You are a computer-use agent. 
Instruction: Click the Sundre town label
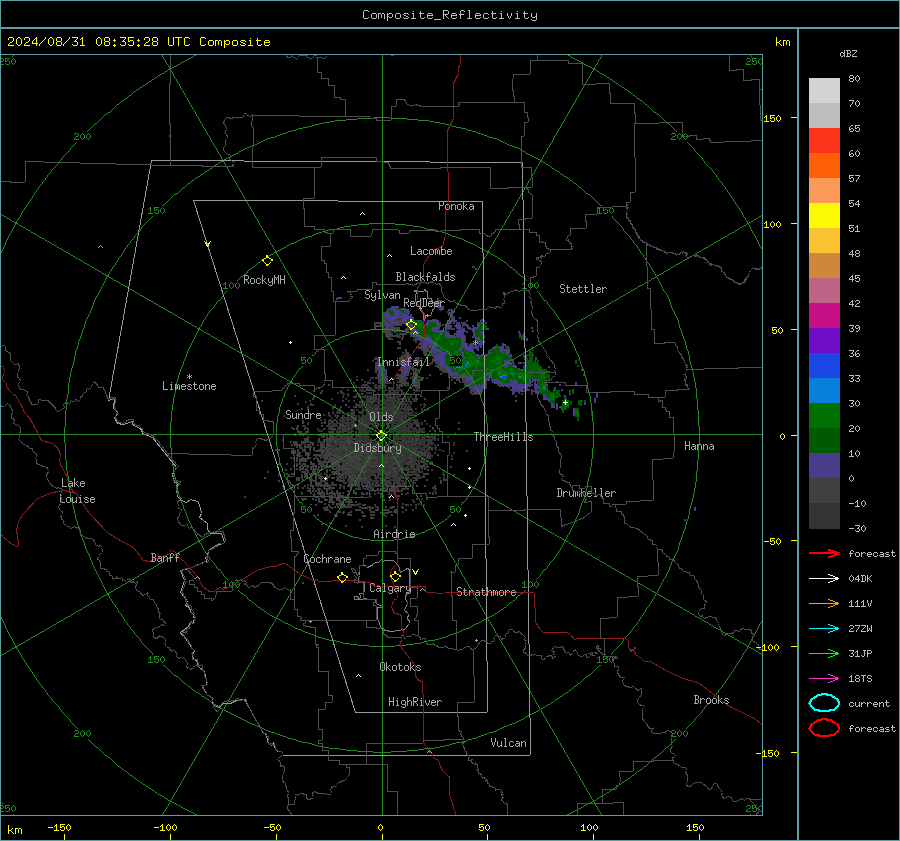pos(303,415)
